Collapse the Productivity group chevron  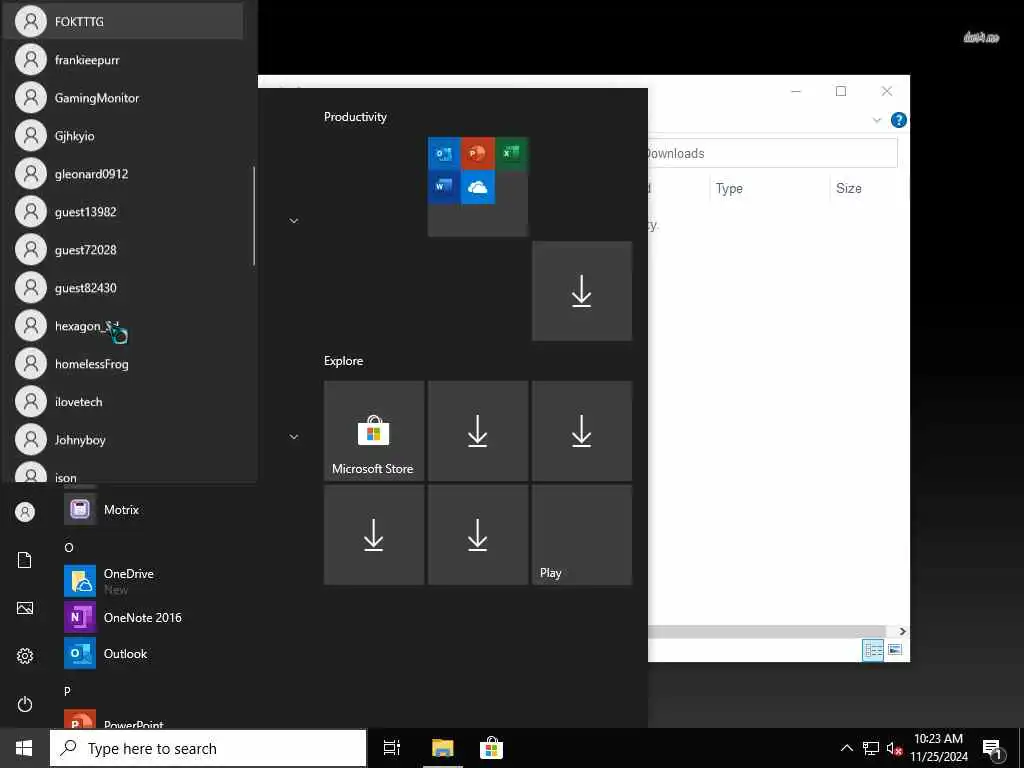294,221
